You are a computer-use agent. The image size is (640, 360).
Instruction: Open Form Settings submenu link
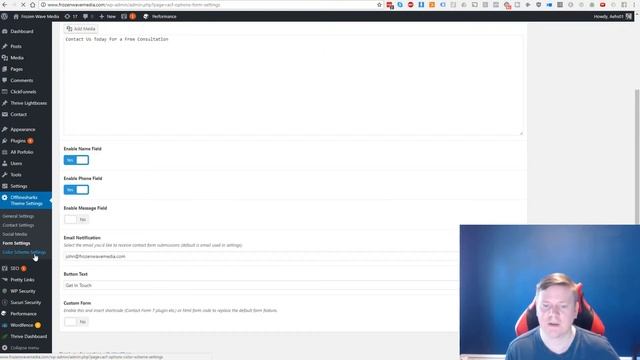16,243
